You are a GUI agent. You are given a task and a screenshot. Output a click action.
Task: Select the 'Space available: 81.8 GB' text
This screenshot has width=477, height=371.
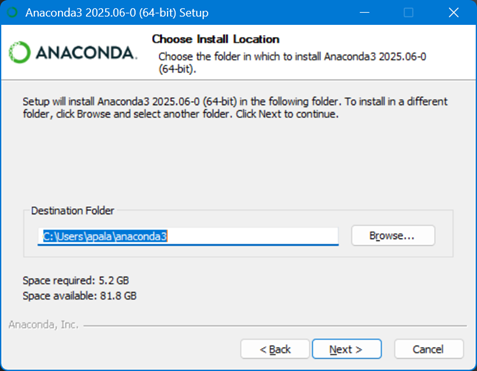click(79, 296)
